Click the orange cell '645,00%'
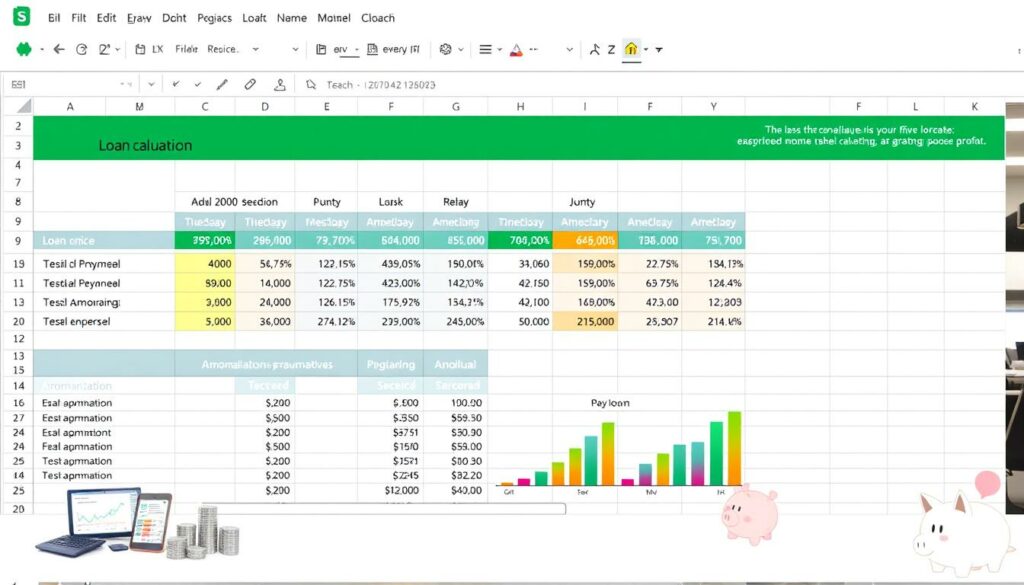The image size is (1024, 585). (585, 241)
